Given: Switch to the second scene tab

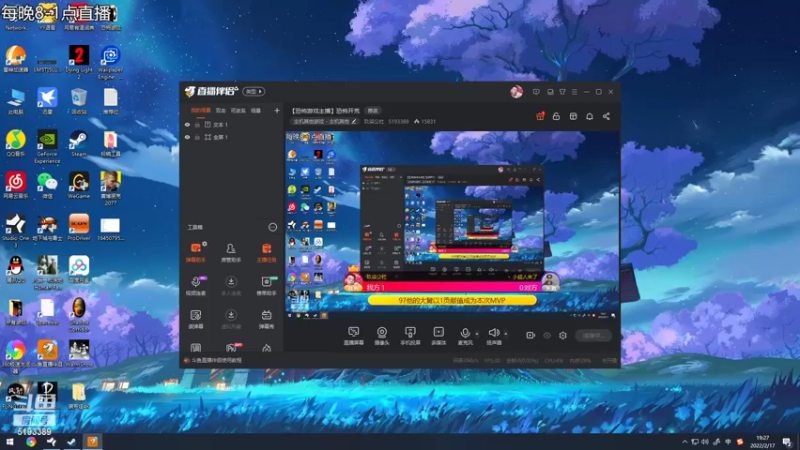Looking at the screenshot, I should coord(220,110).
